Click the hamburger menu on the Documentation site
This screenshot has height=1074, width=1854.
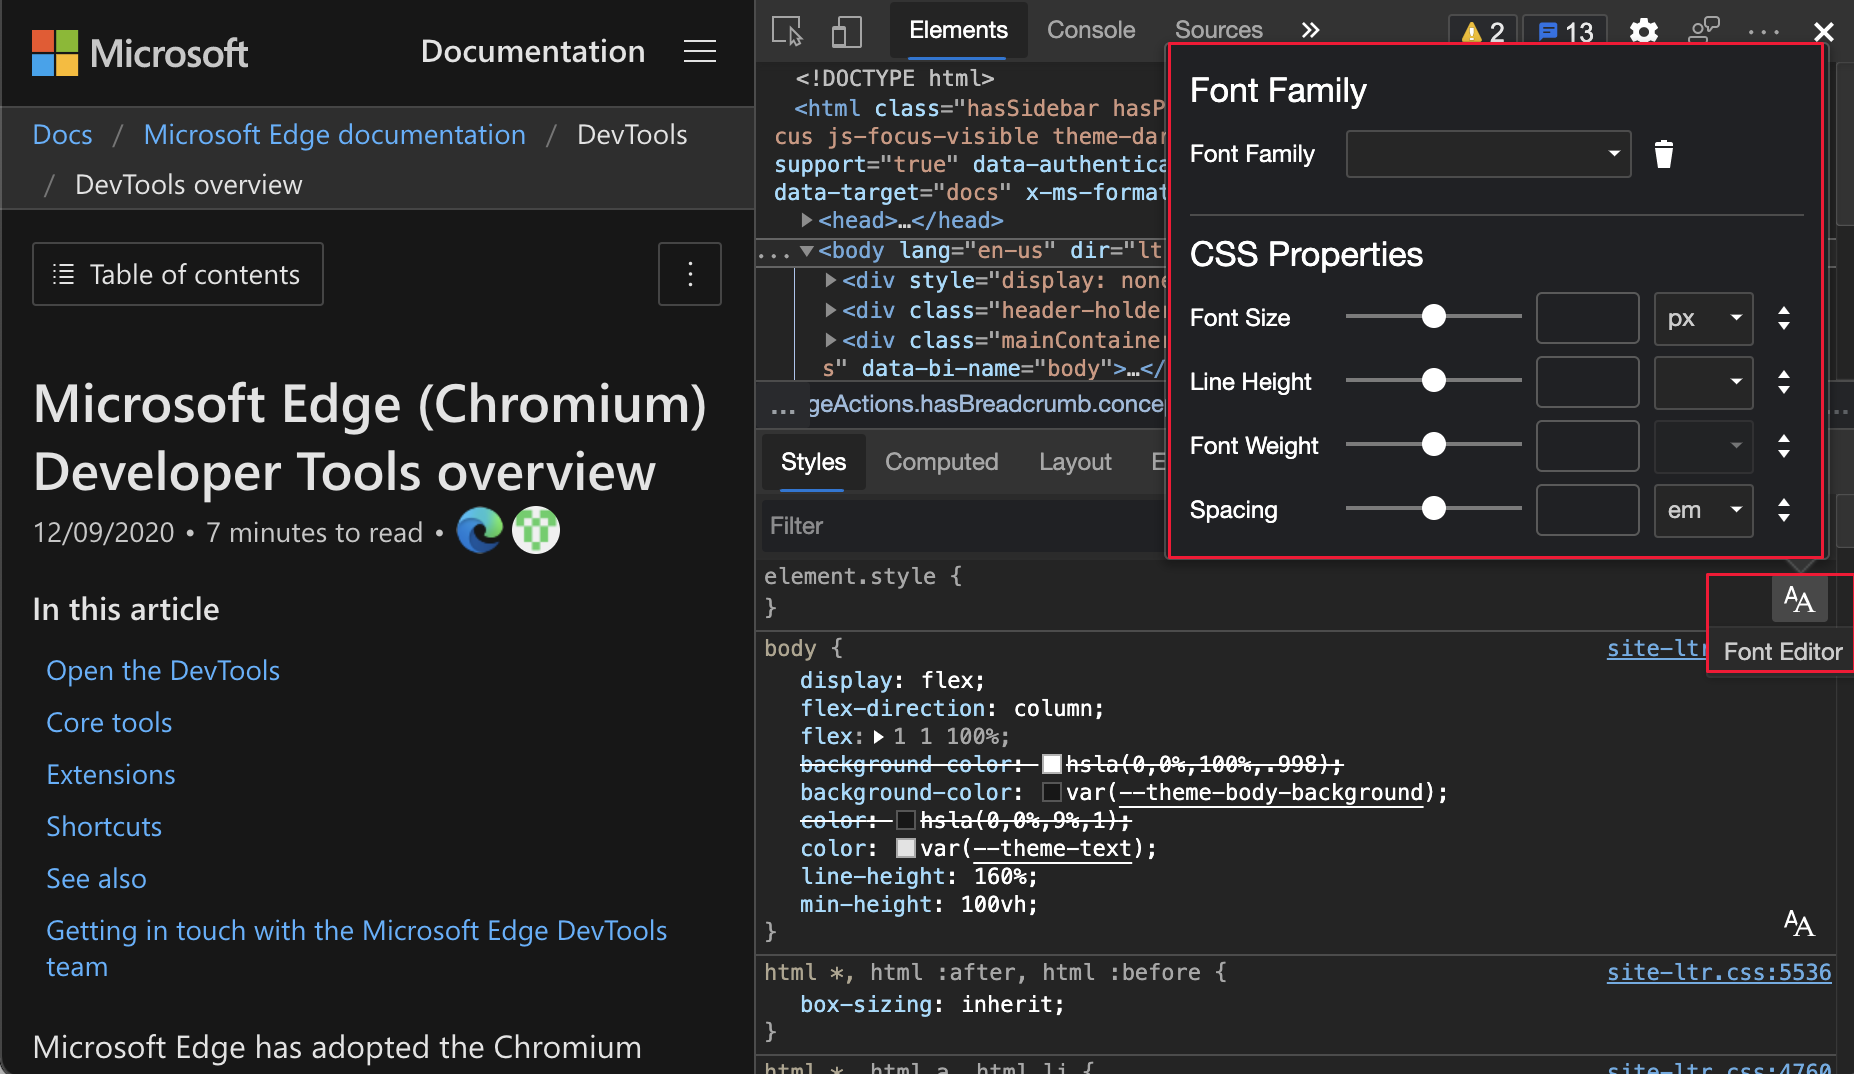[700, 51]
